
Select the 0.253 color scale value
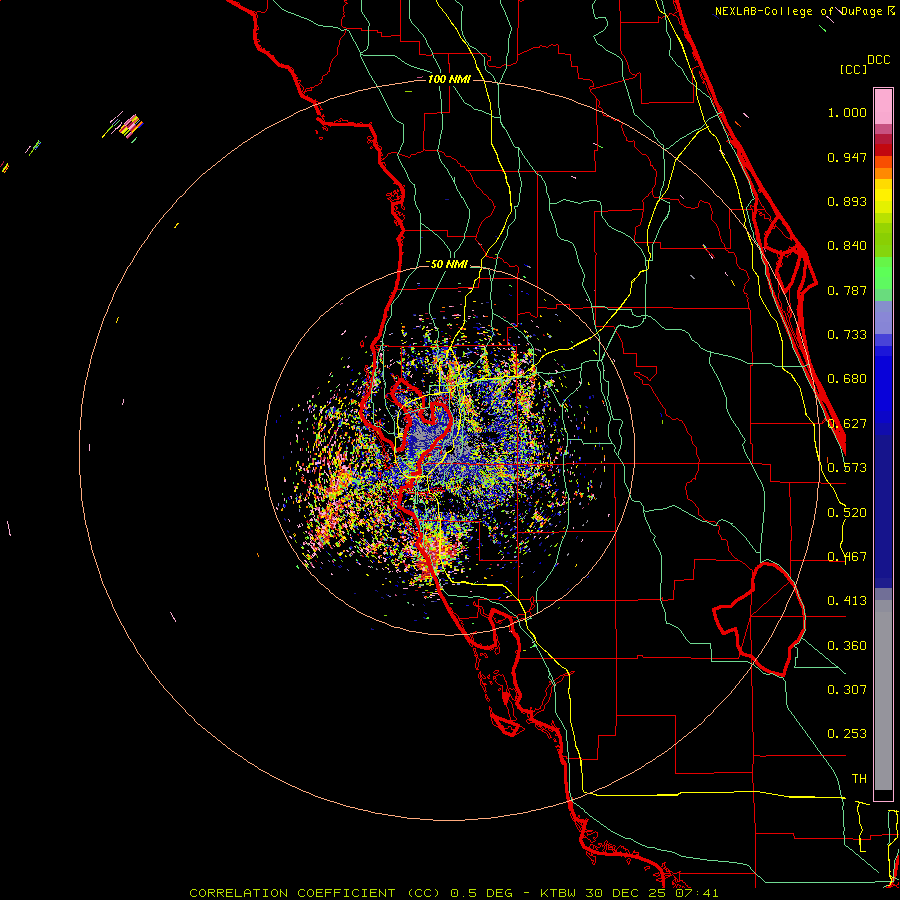tap(847, 734)
